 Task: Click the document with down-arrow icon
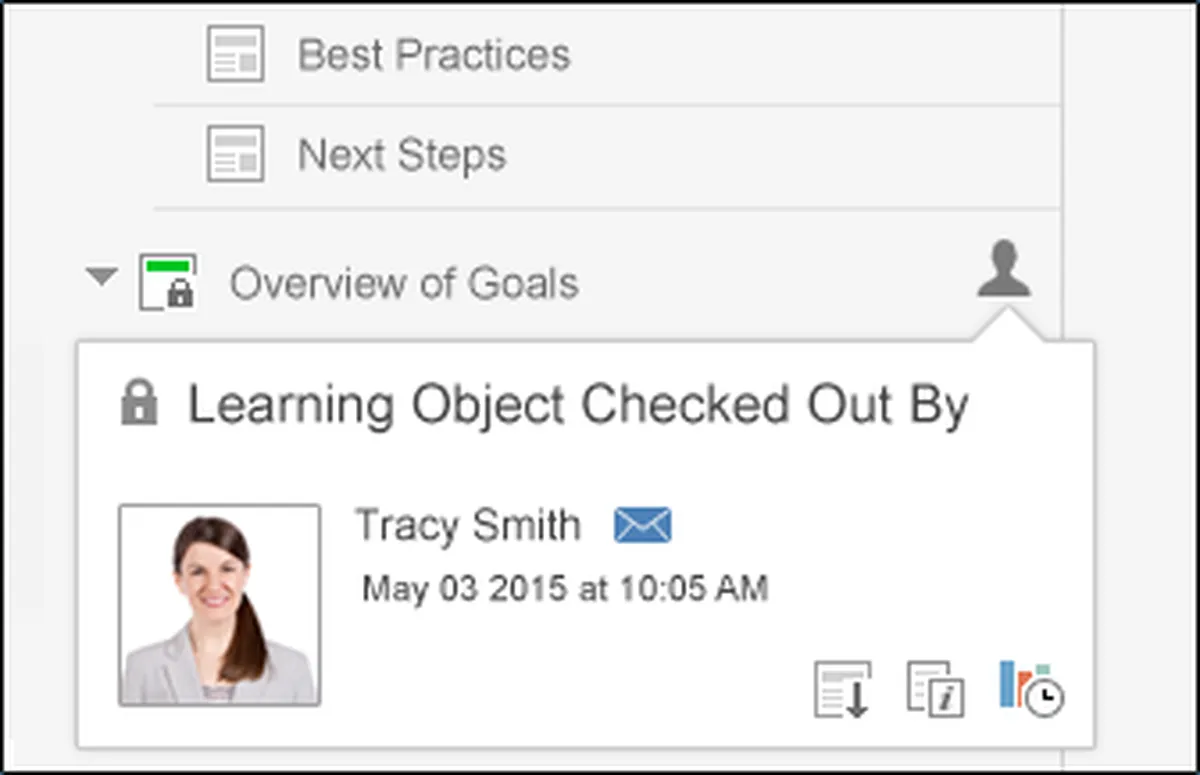[842, 690]
